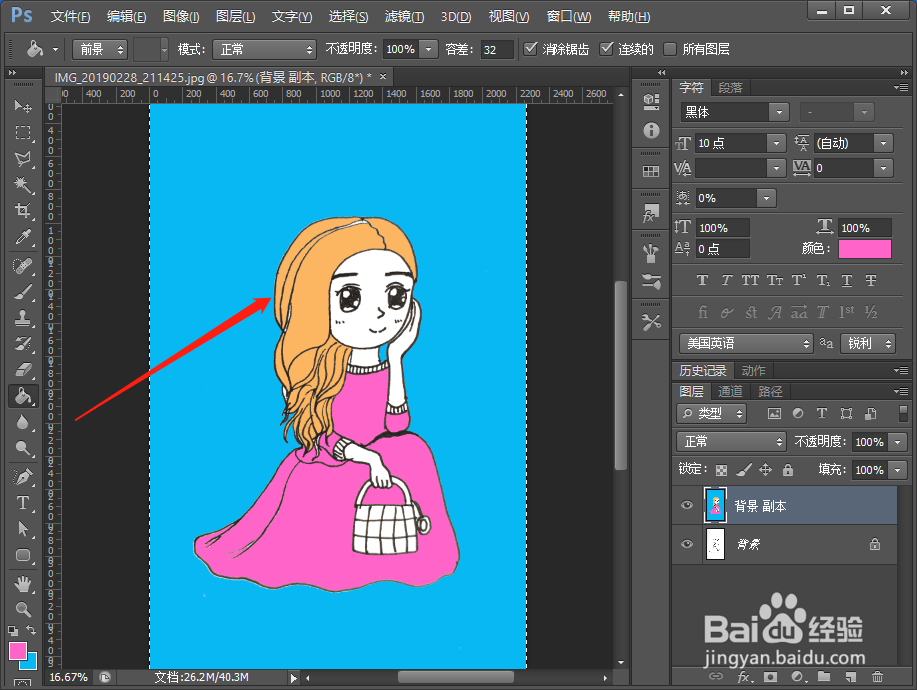Hide the 背景 layer
This screenshot has height=690, width=917.
687,544
